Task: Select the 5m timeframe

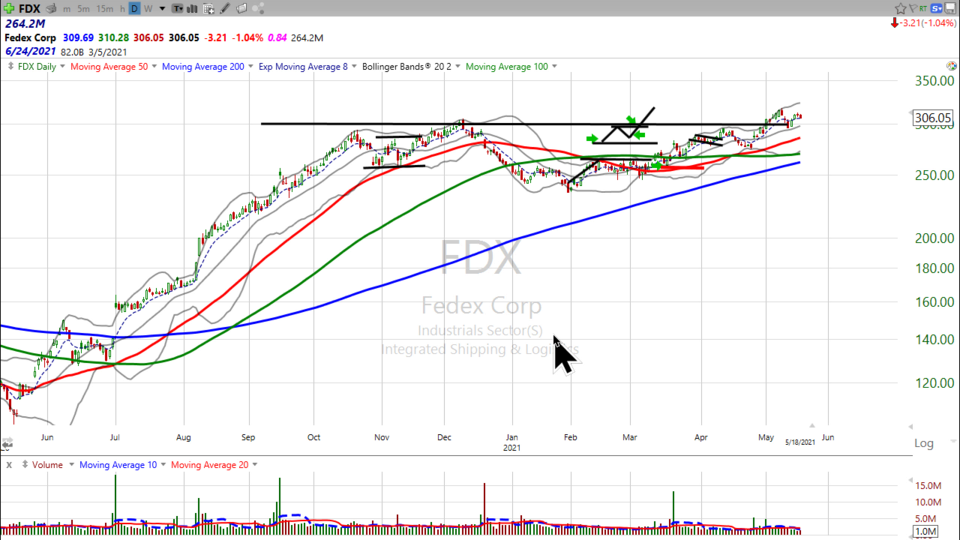Action: pos(84,9)
